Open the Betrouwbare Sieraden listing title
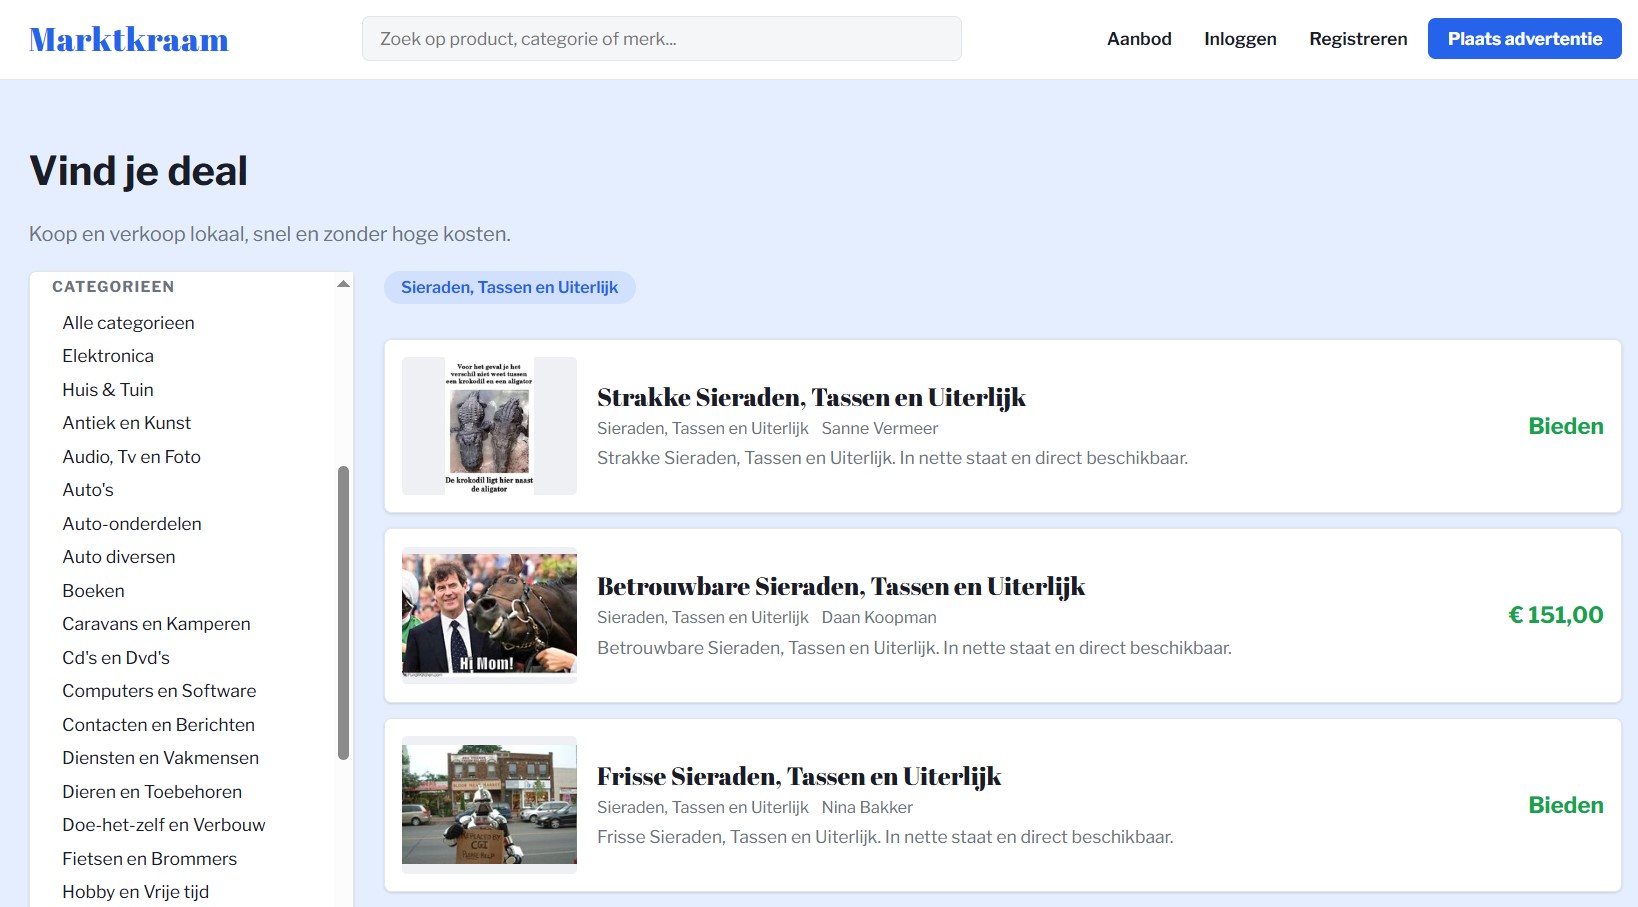Screen dimensions: 1638x907 click(x=840, y=587)
